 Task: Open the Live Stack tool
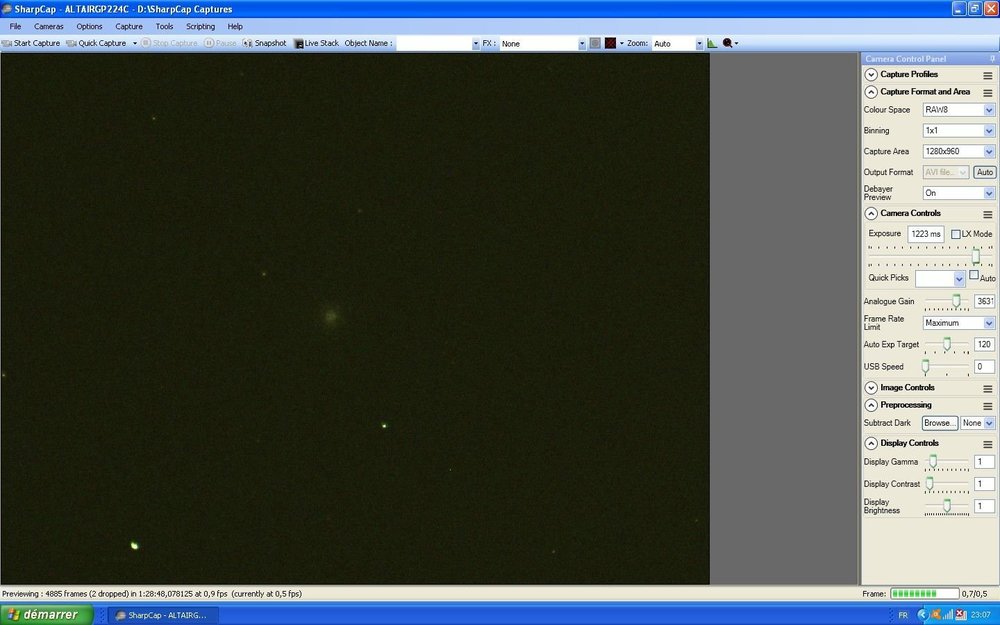click(x=316, y=43)
